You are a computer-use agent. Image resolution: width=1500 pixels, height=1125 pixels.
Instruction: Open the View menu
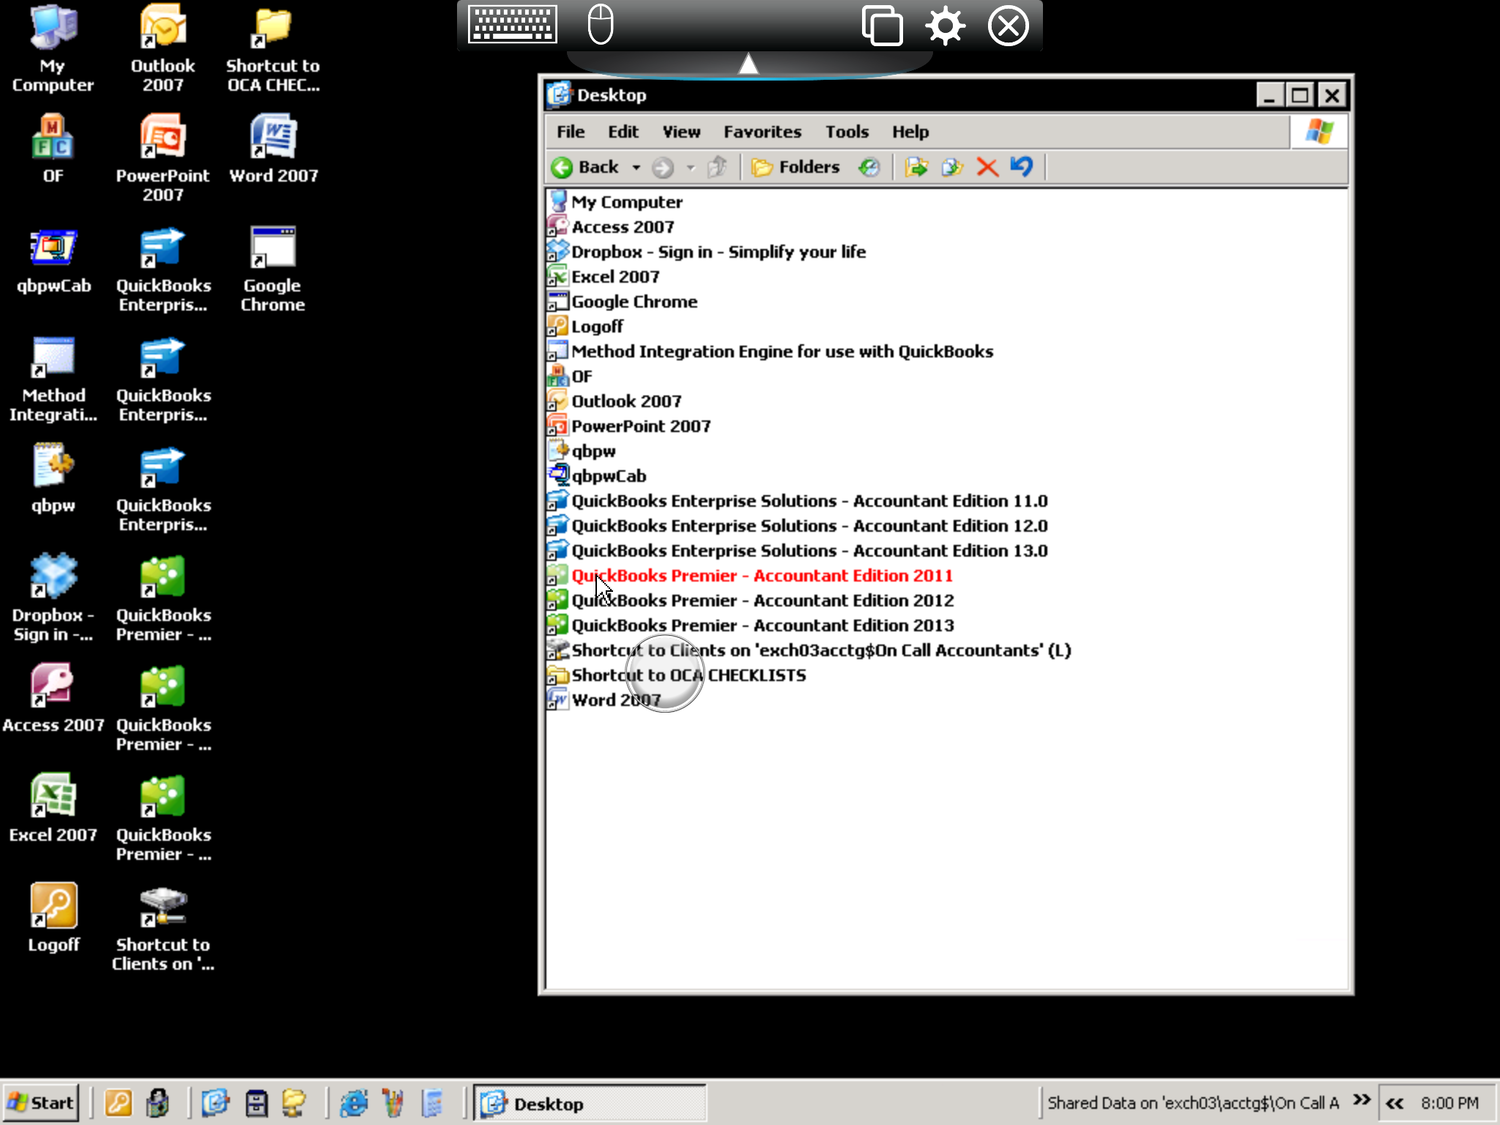681,132
